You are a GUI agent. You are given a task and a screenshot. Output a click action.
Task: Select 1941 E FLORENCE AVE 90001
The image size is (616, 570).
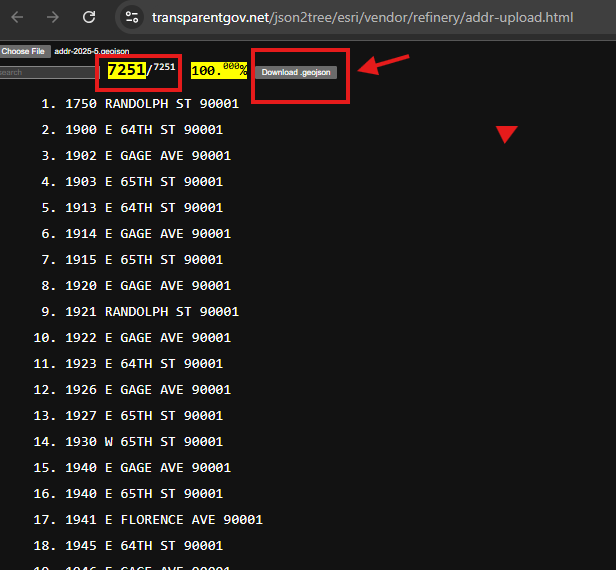(164, 519)
